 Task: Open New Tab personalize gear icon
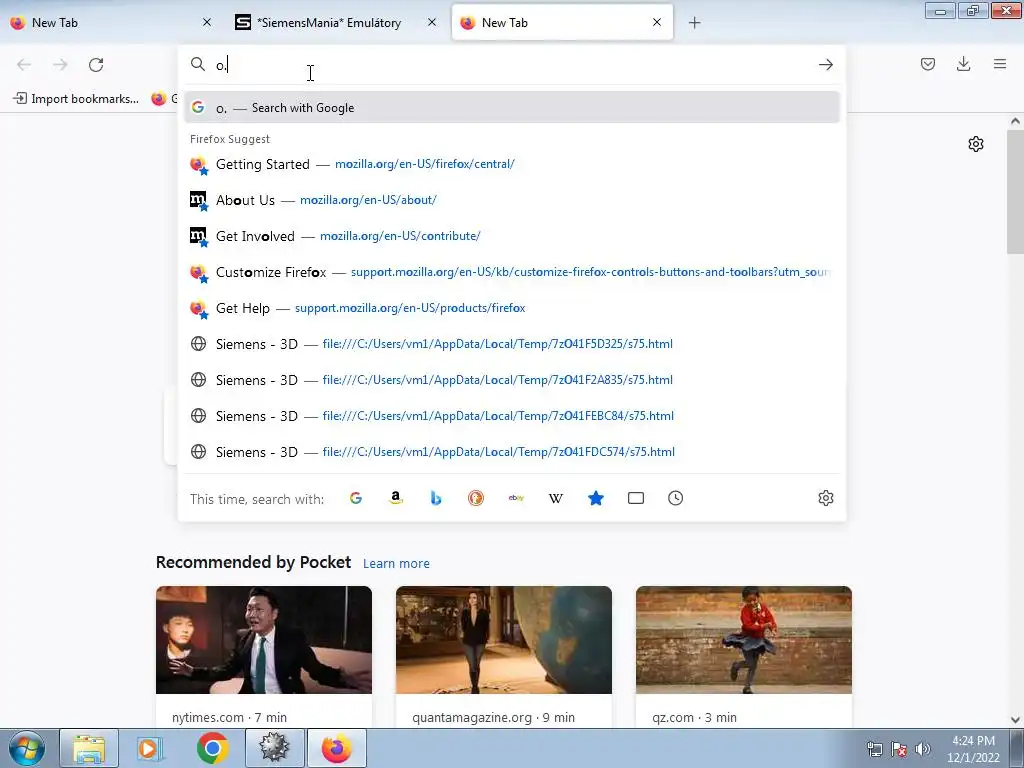pyautogui.click(x=976, y=144)
